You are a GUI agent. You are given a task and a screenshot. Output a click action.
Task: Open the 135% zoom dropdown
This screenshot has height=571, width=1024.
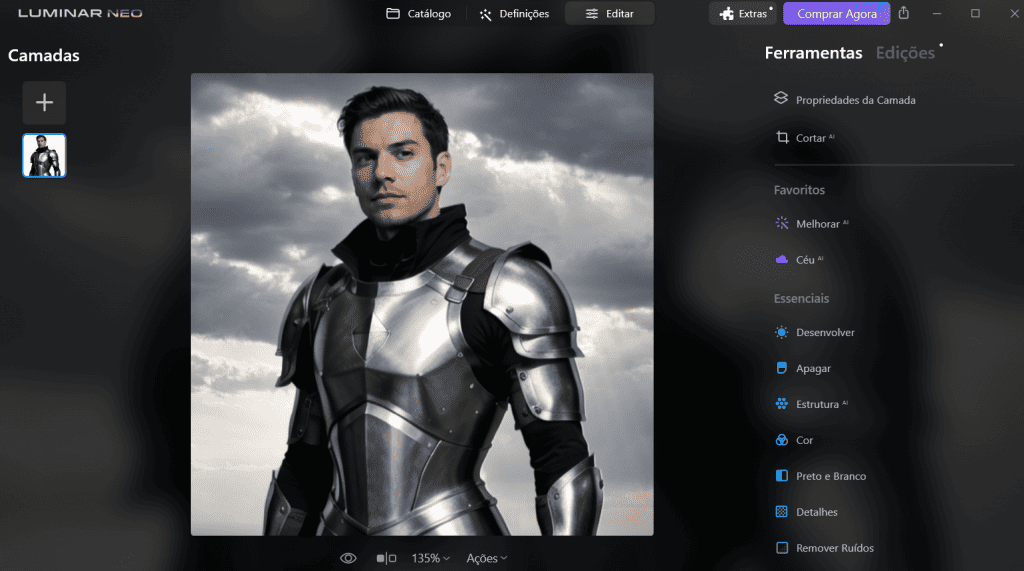430,558
